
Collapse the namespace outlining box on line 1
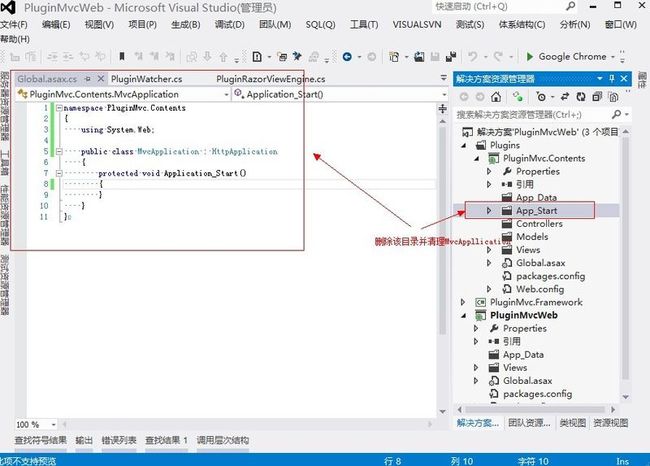(59, 108)
